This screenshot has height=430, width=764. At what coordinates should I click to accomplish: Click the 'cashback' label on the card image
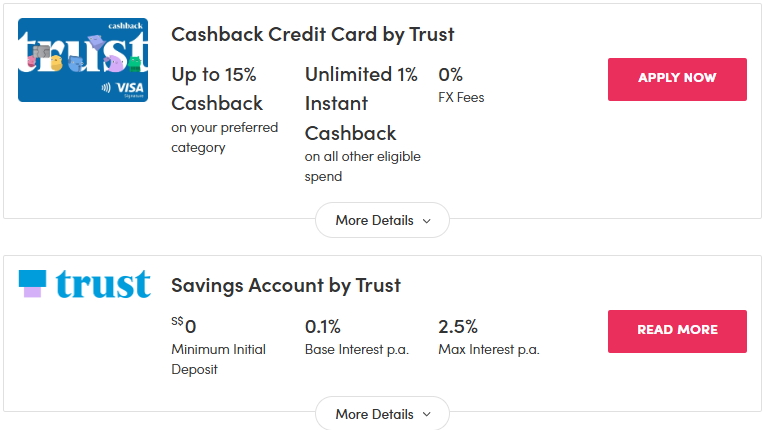pos(127,26)
